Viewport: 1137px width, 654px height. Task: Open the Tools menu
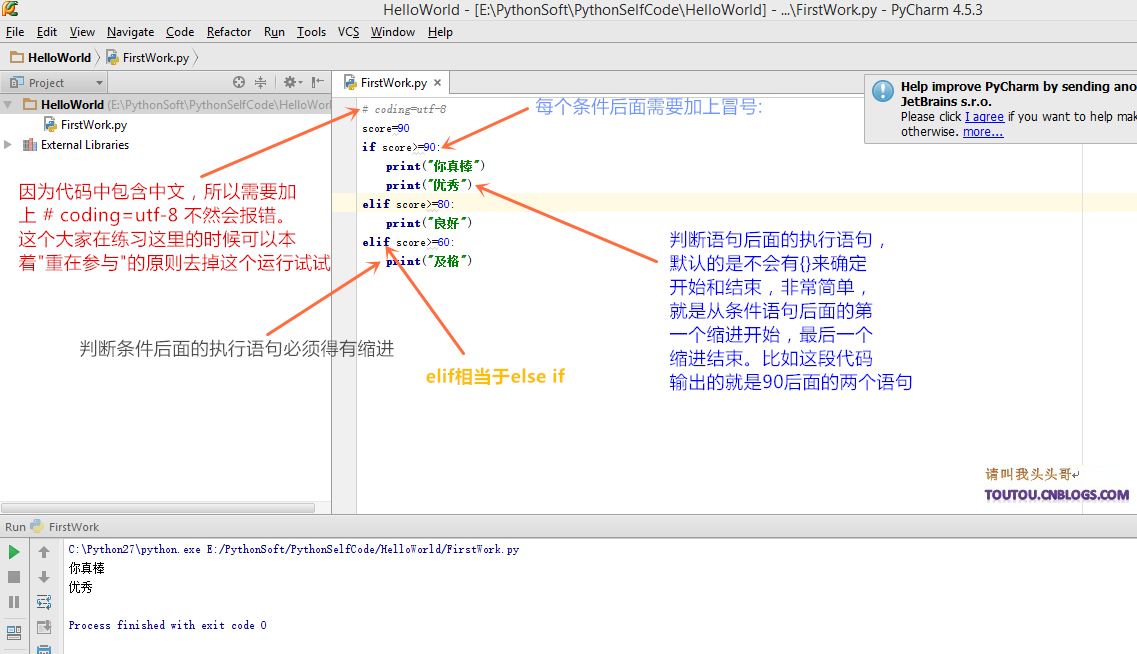(x=311, y=32)
